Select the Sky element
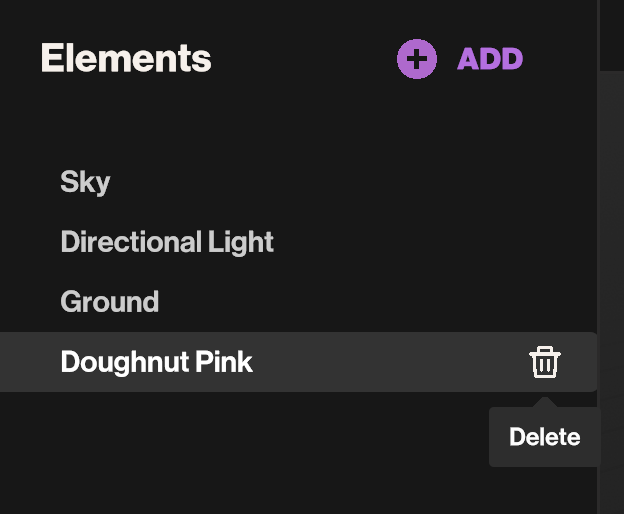This screenshot has height=514, width=624. click(x=85, y=182)
